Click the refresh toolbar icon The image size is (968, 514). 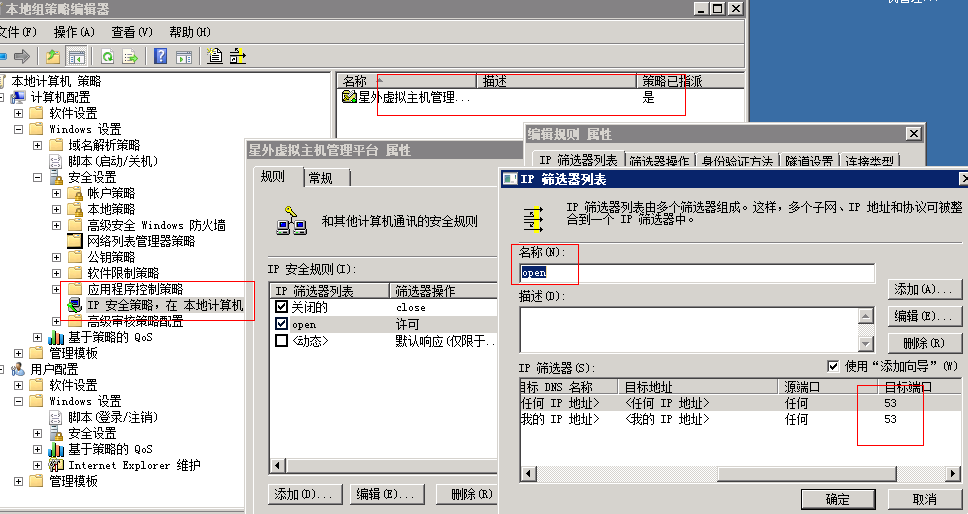tap(106, 56)
